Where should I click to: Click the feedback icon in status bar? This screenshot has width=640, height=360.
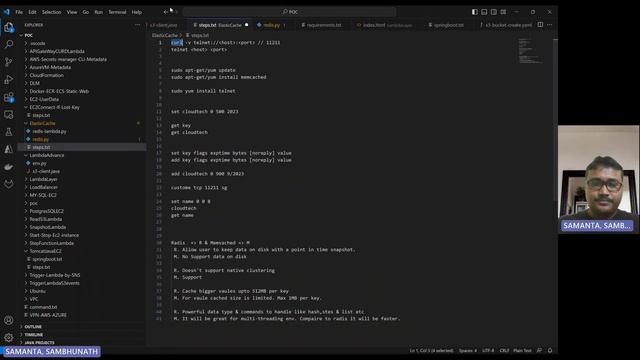coord(540,350)
